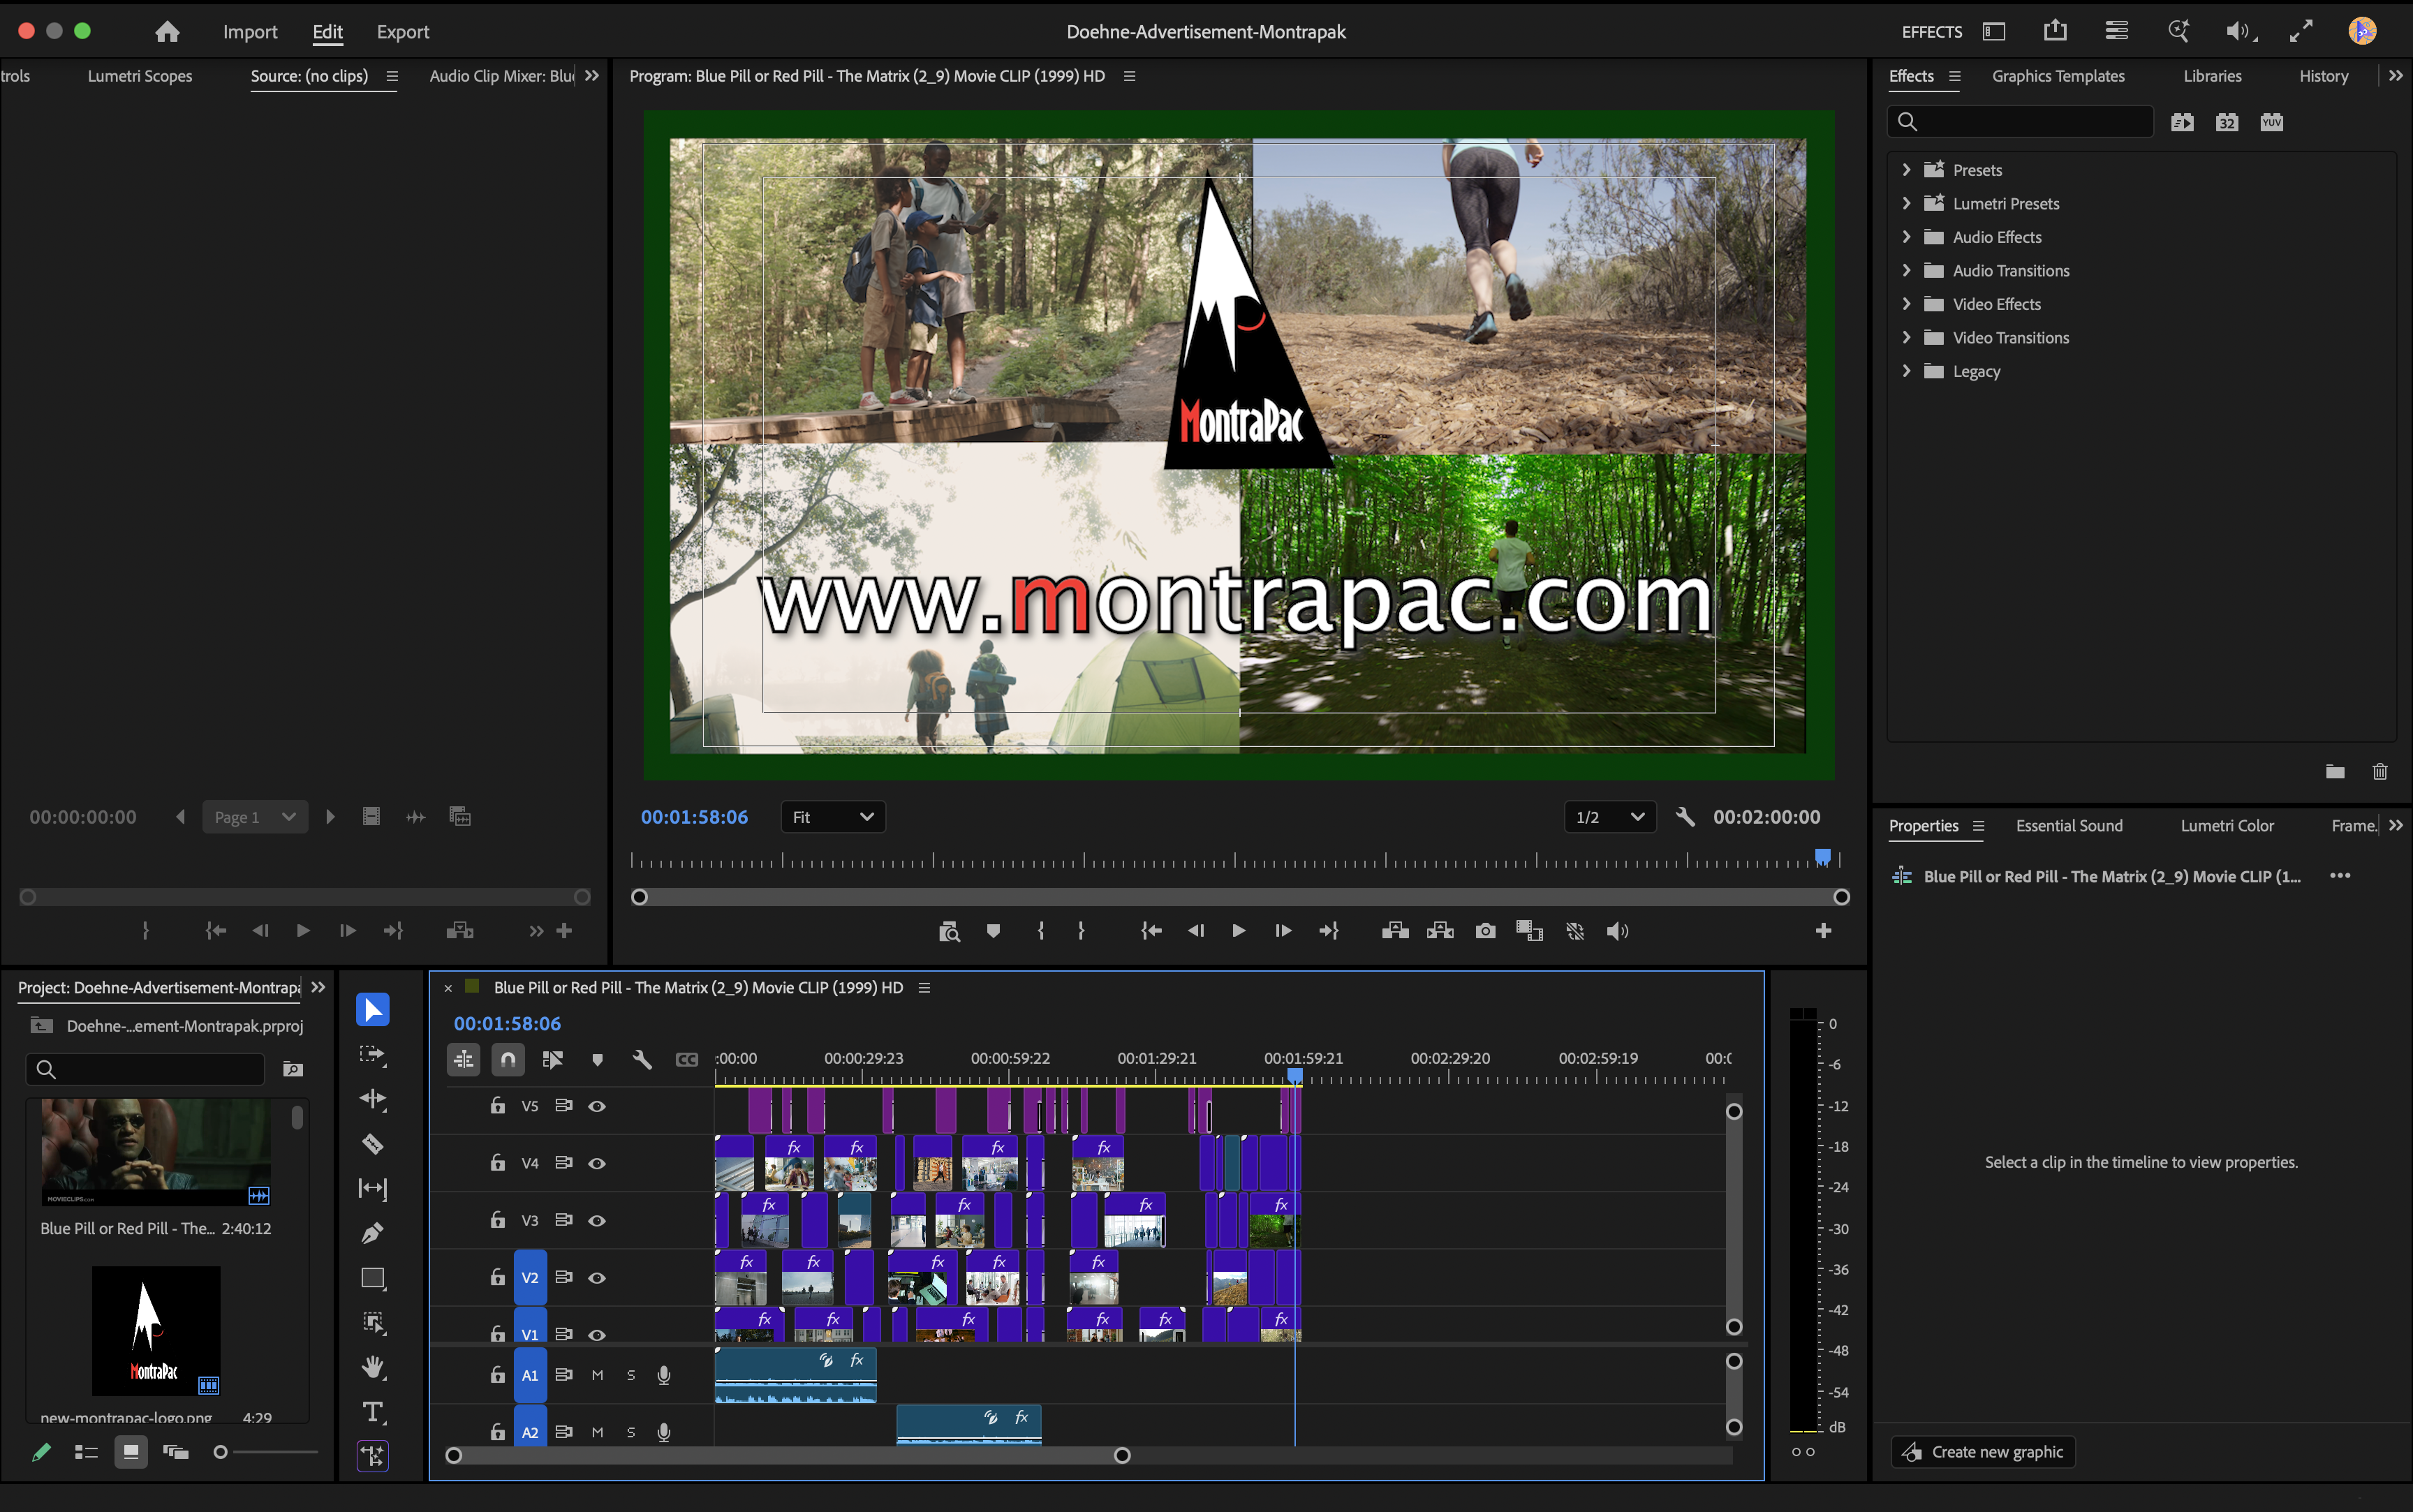The image size is (2413, 1512).
Task: Click Mark In button in Program Monitor
Action: pyautogui.click(x=1041, y=931)
